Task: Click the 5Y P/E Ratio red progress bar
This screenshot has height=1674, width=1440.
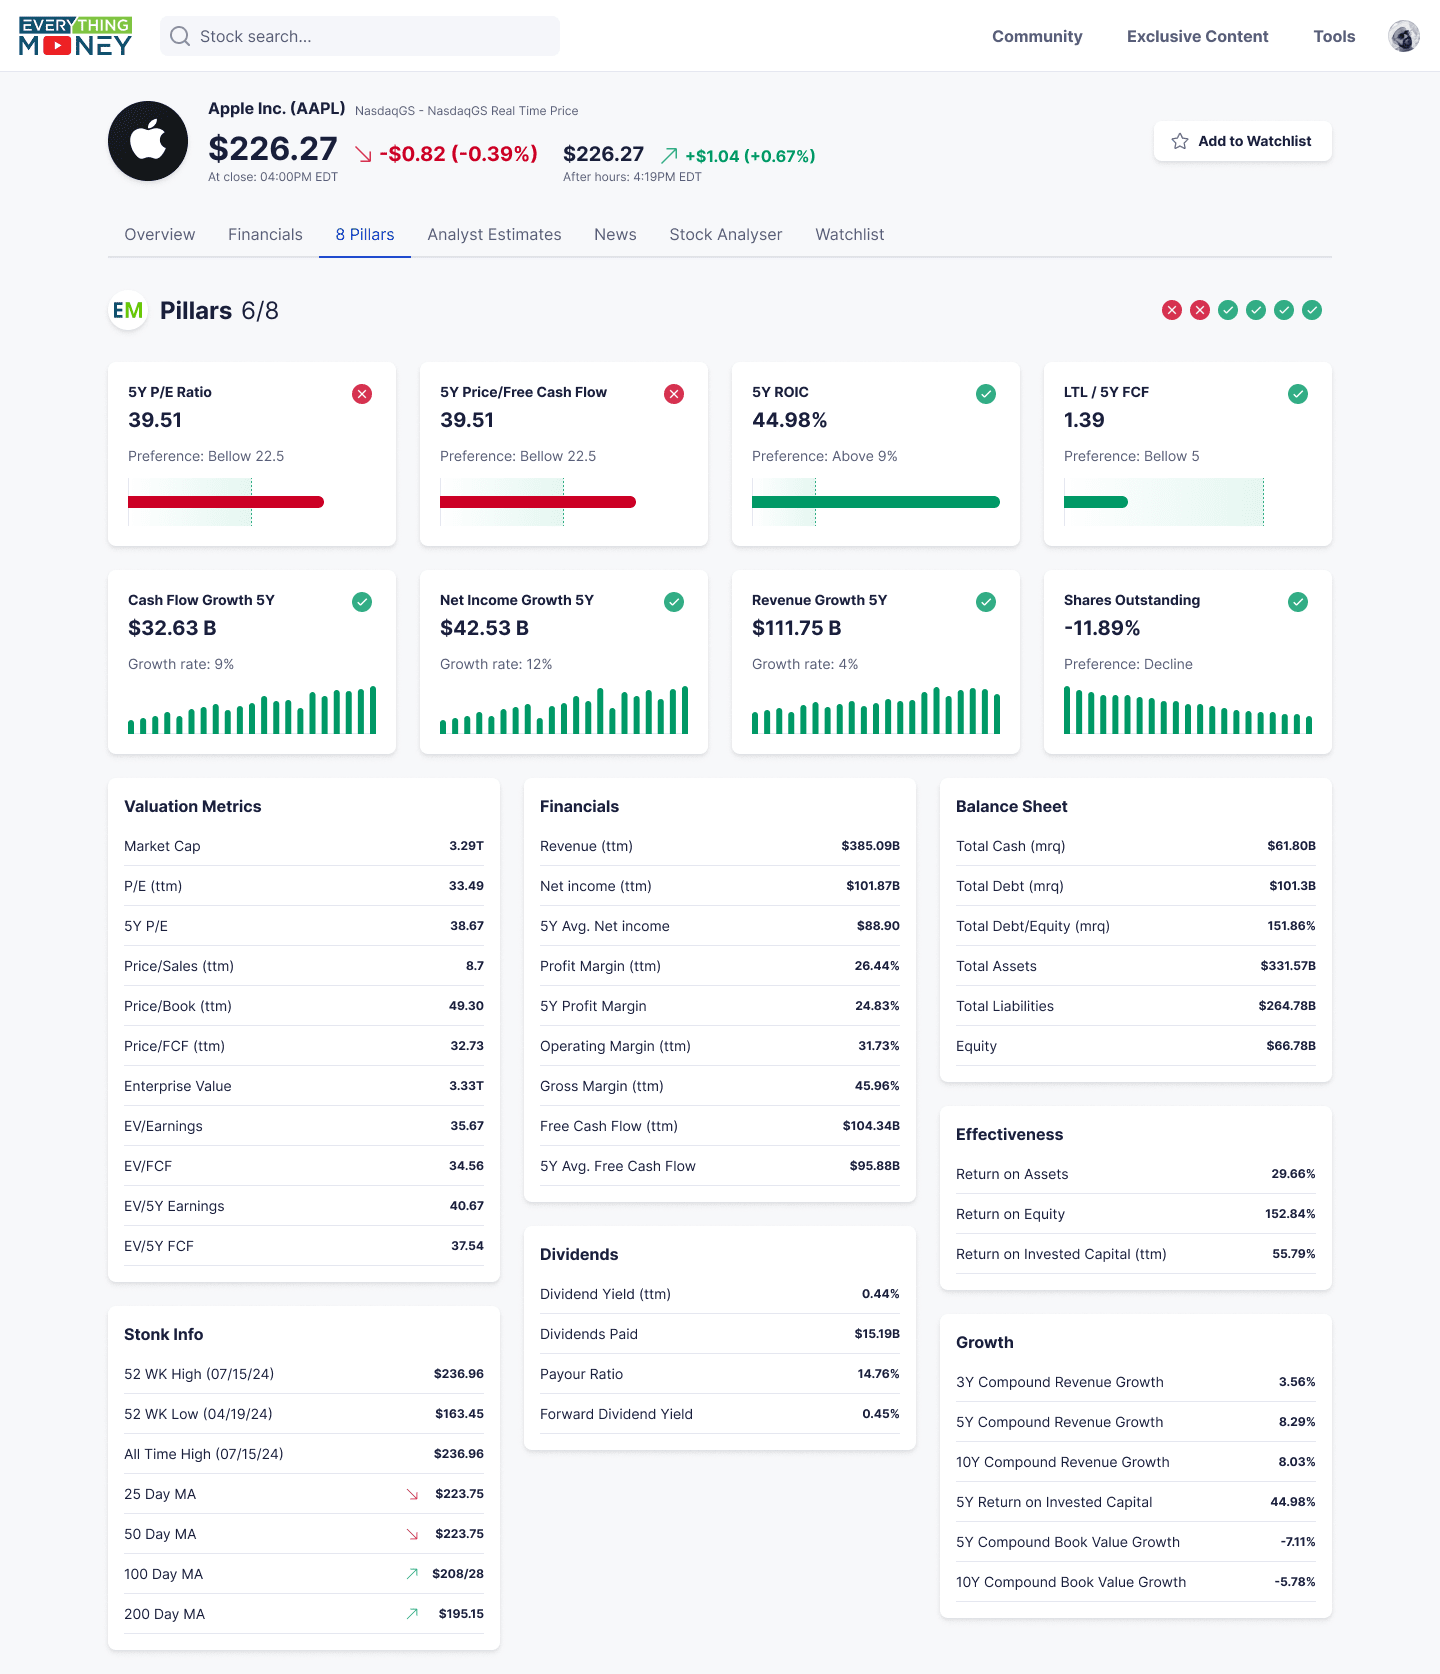Action: pos(226,502)
